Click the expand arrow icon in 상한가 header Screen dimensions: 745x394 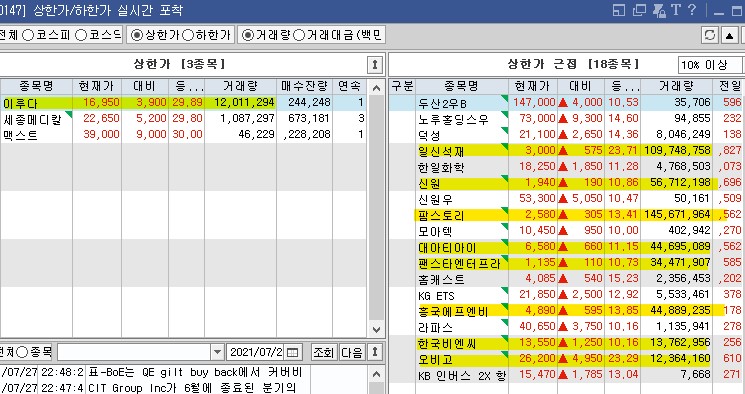pos(374,65)
